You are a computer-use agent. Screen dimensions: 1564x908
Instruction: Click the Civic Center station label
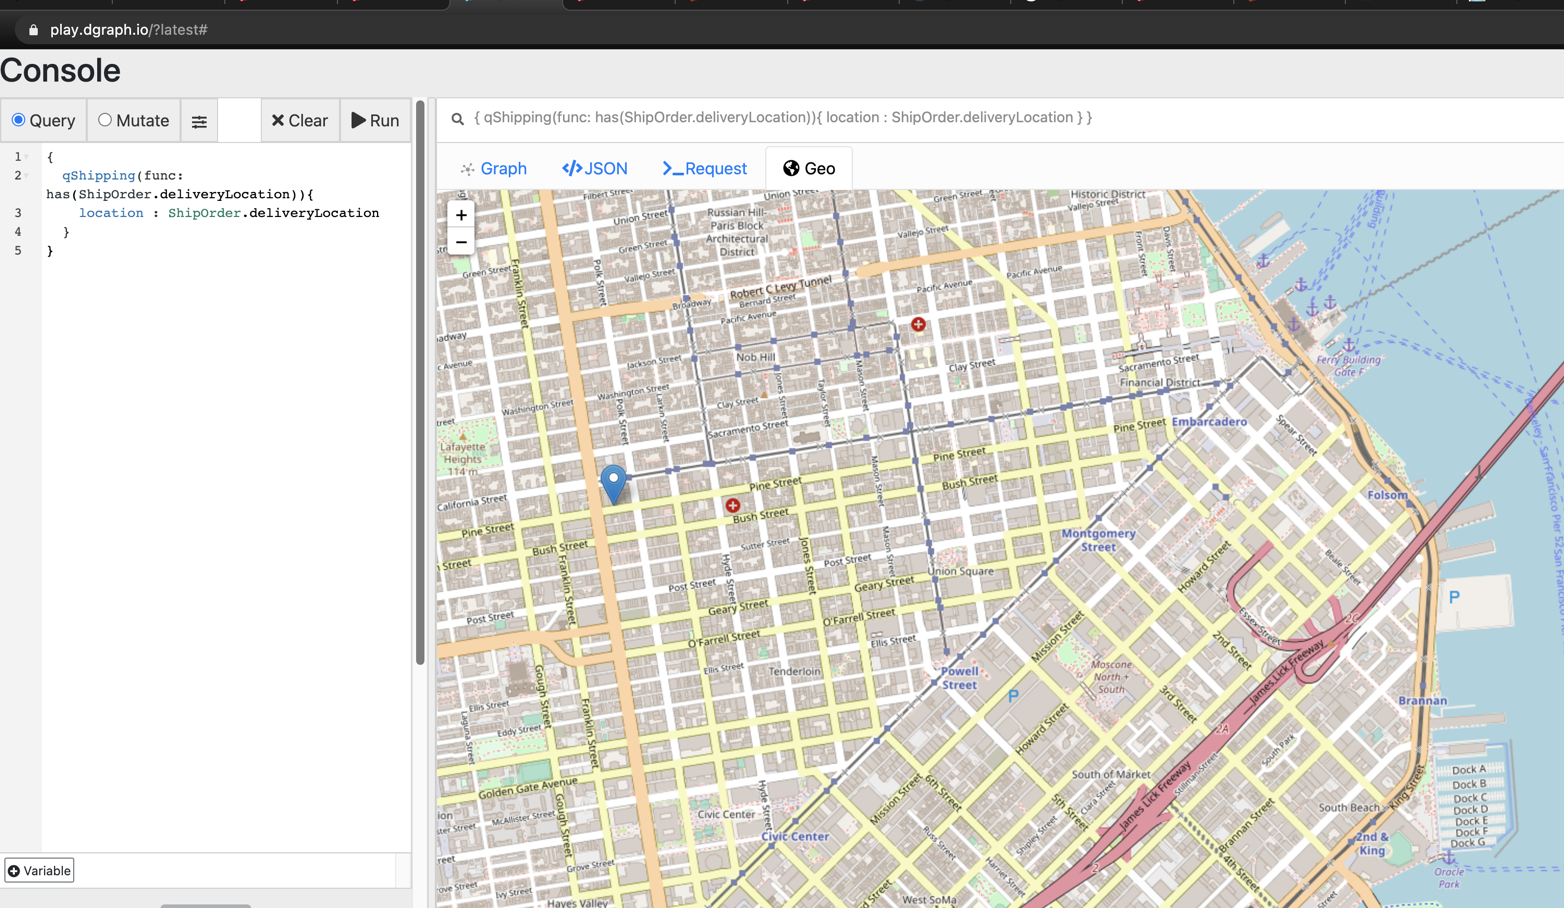coord(795,837)
